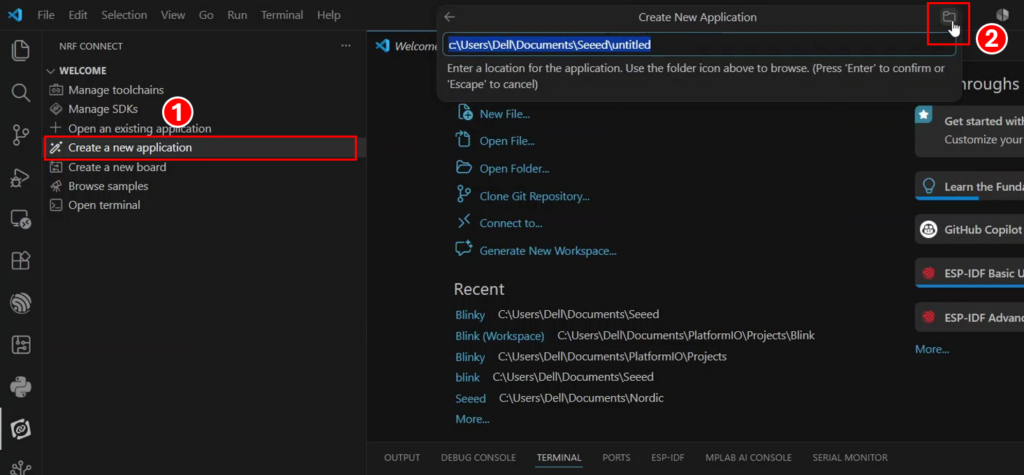Open the Explorer view in activity bar

(21, 50)
